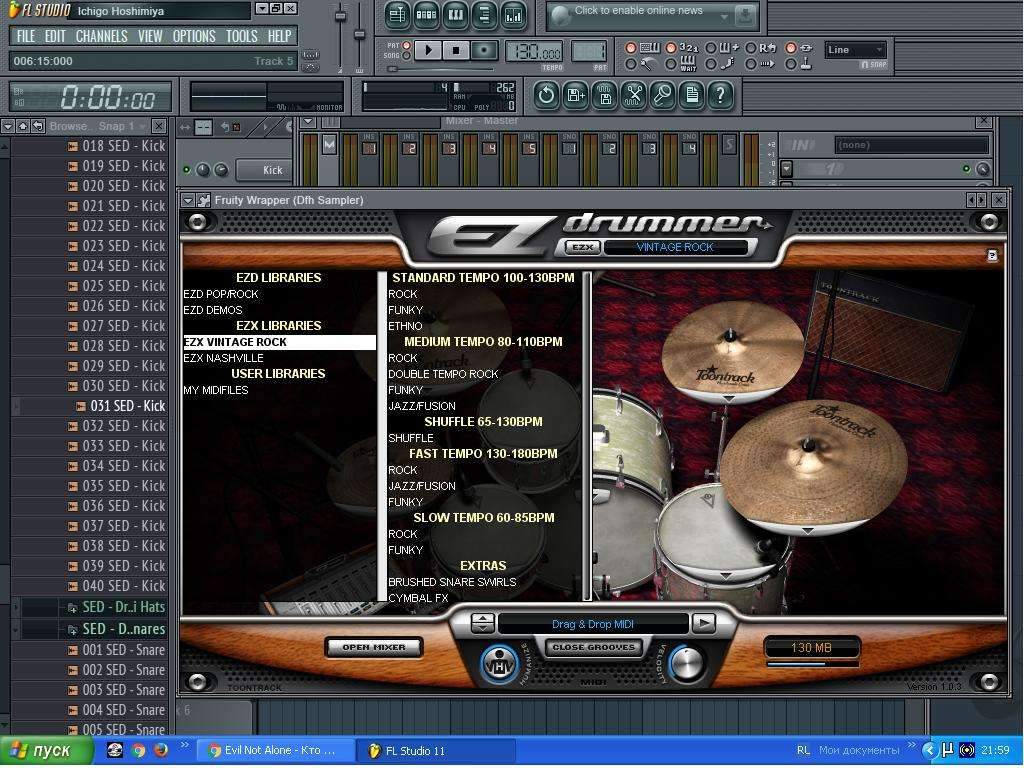
Task: Click the Undo history round arrow icon
Action: pyautogui.click(x=546, y=95)
